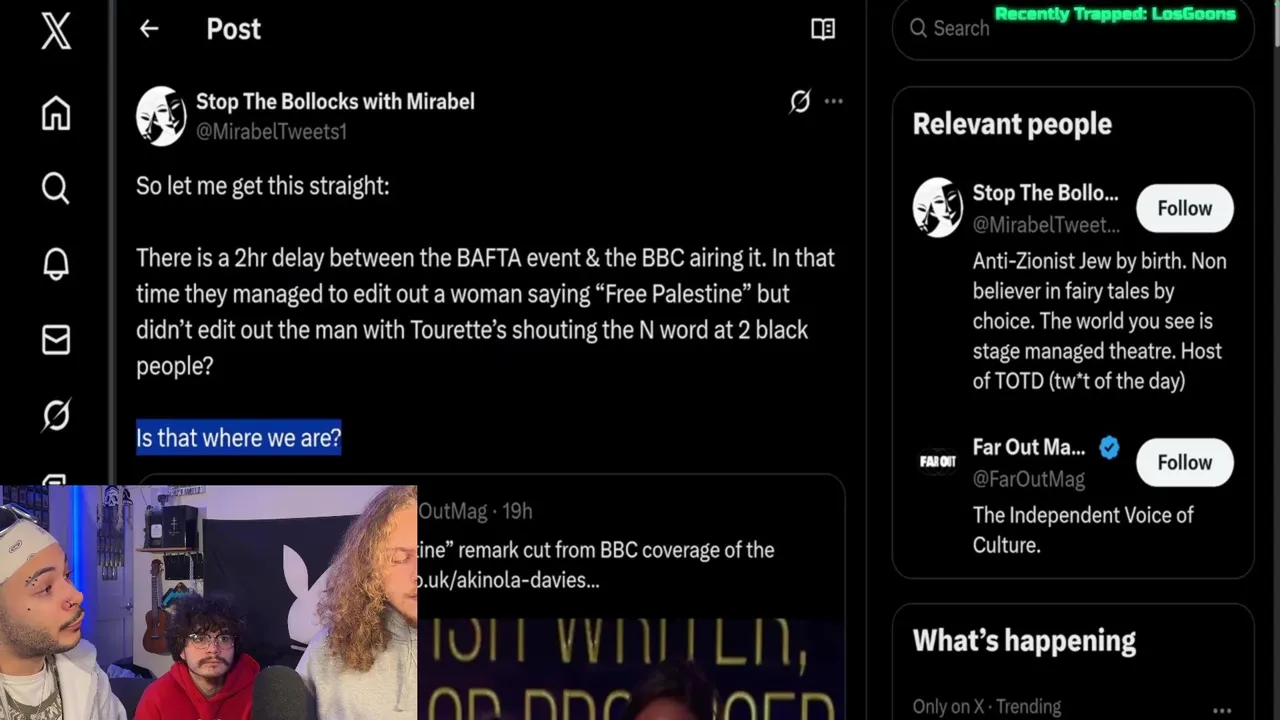The image size is (1280, 720).
Task: Click the Post page title
Action: click(233, 29)
